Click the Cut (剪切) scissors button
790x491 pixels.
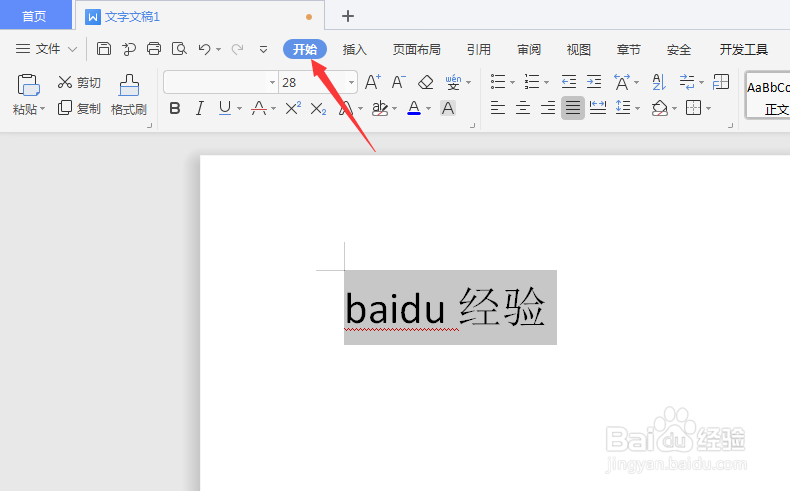point(79,82)
